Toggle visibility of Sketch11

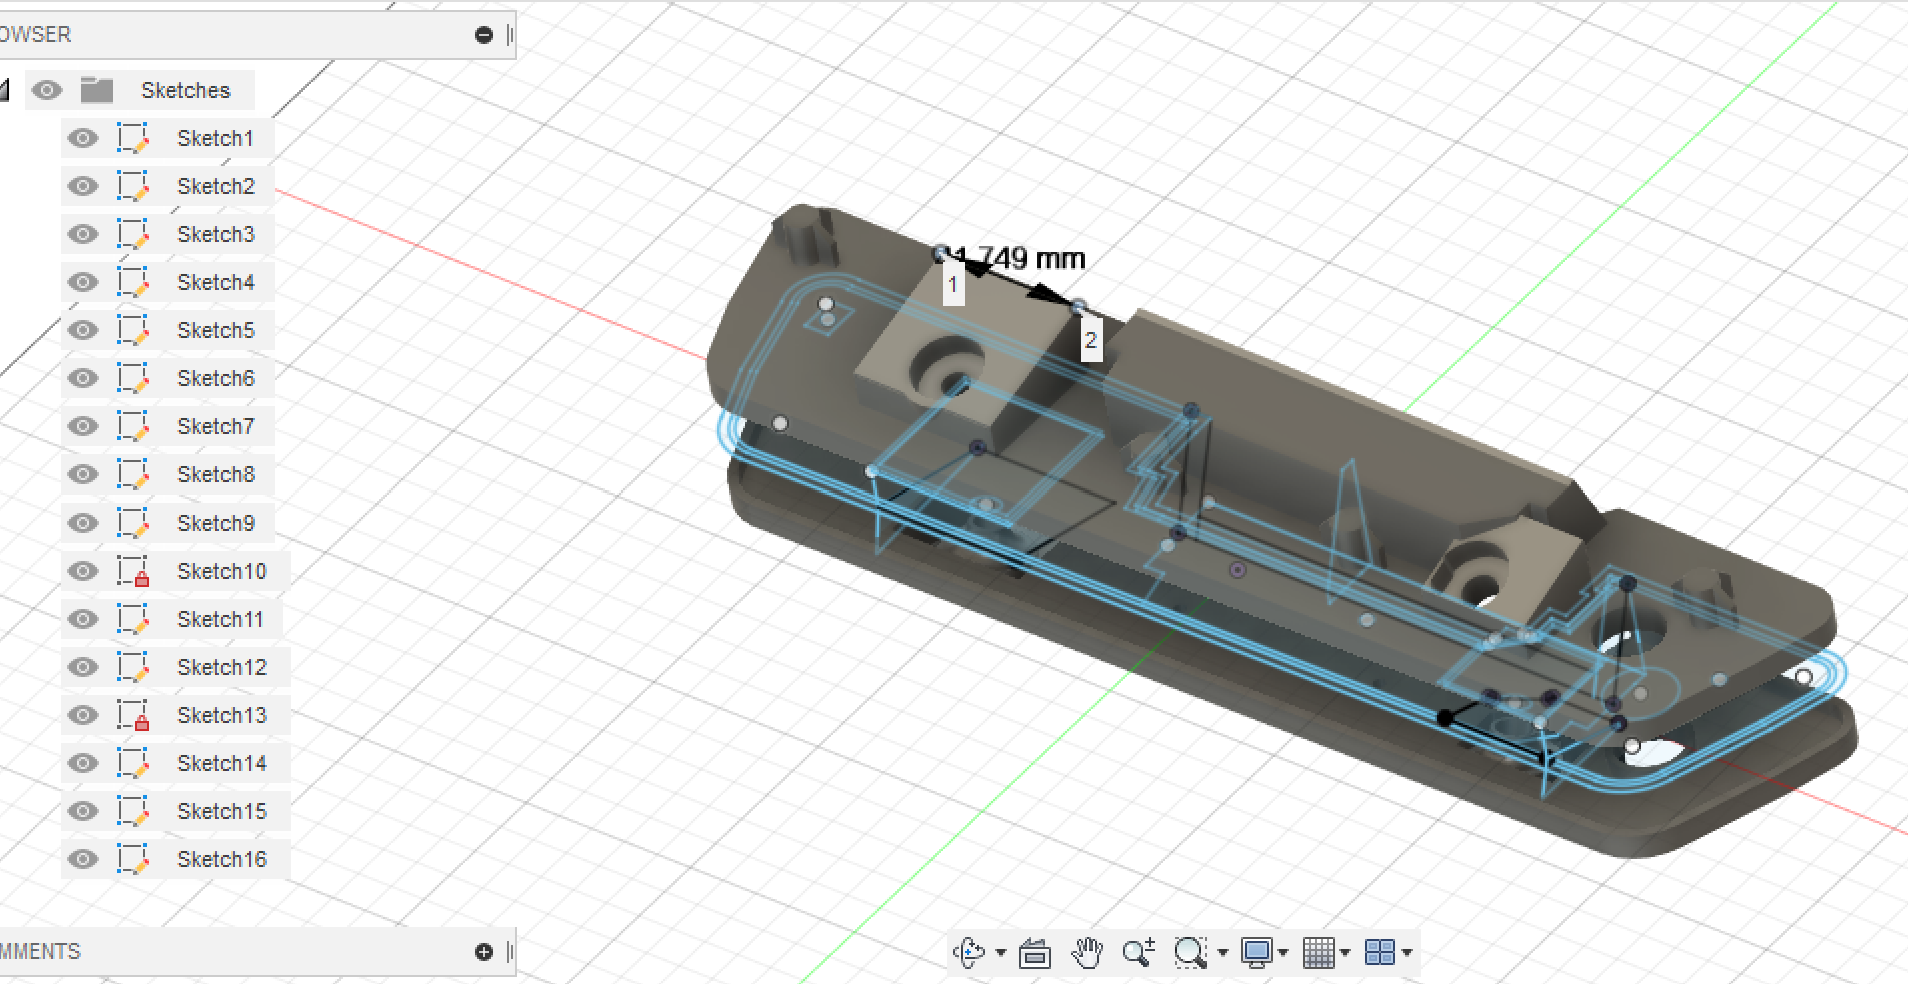83,619
